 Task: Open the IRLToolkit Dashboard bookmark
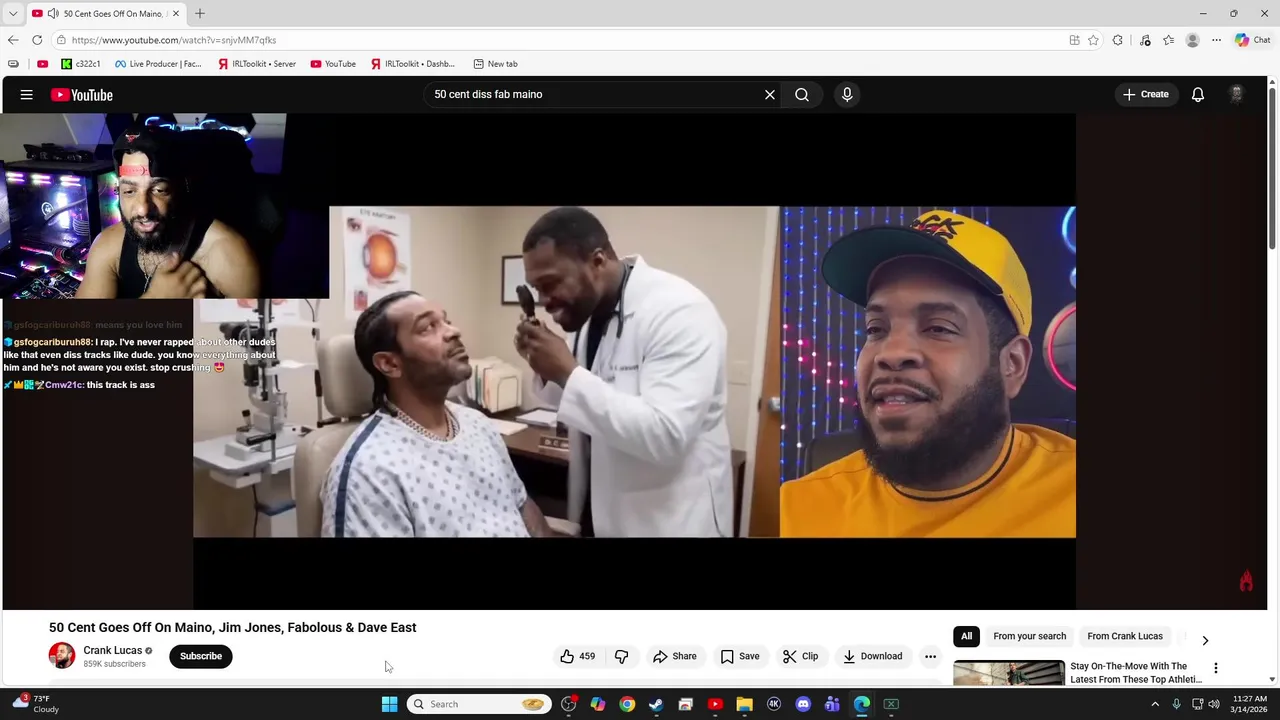[x=413, y=64]
